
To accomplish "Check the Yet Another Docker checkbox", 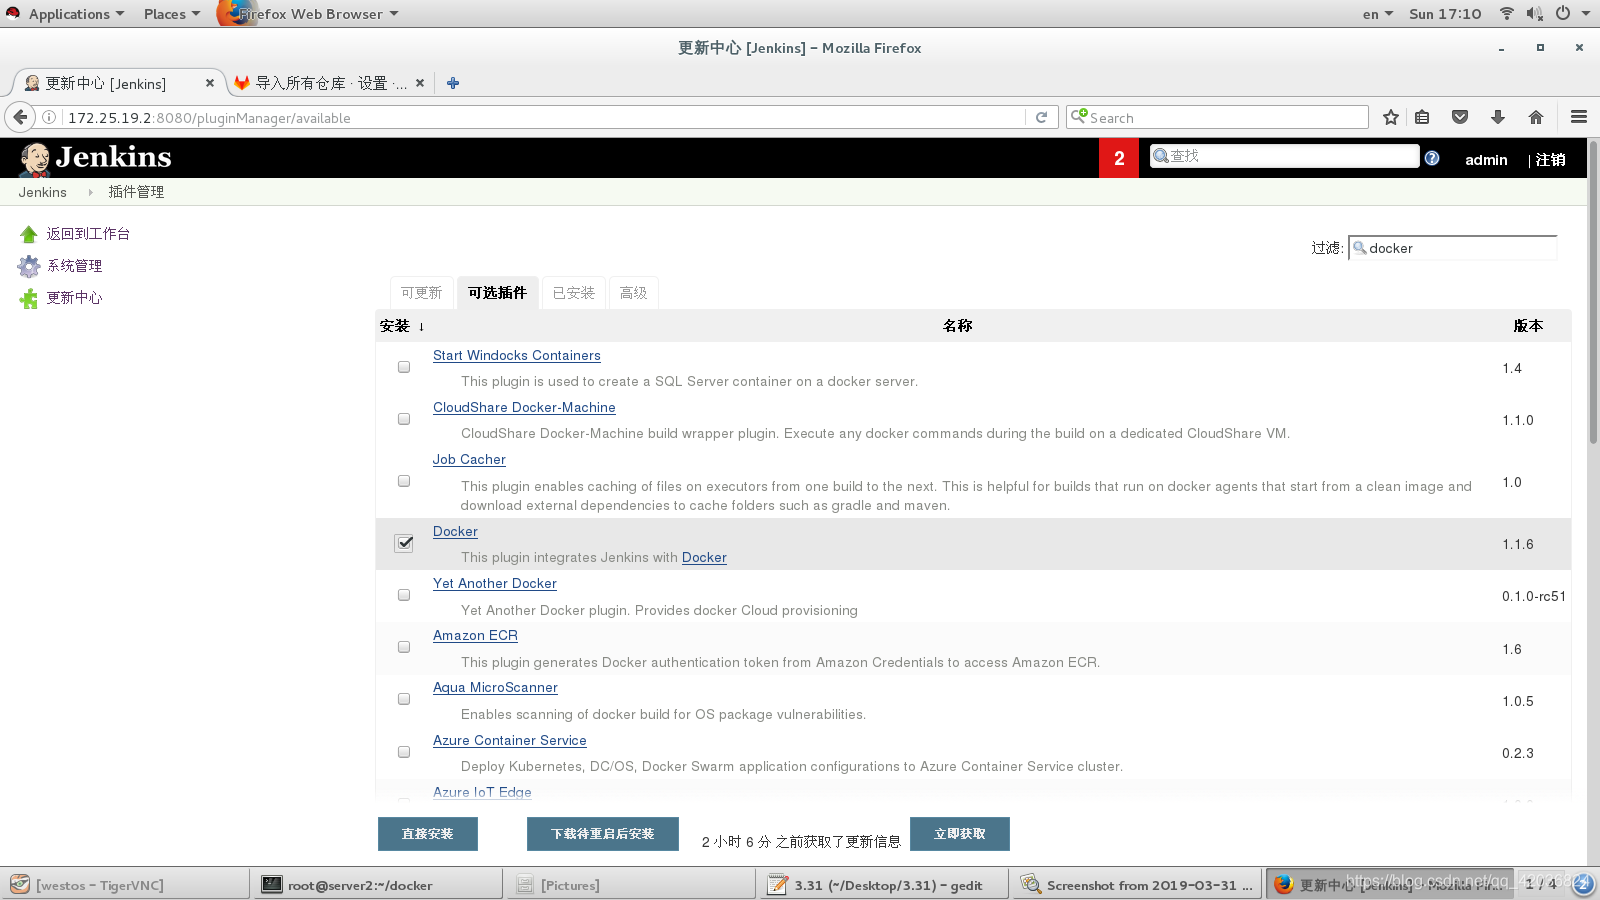I will (x=404, y=595).
